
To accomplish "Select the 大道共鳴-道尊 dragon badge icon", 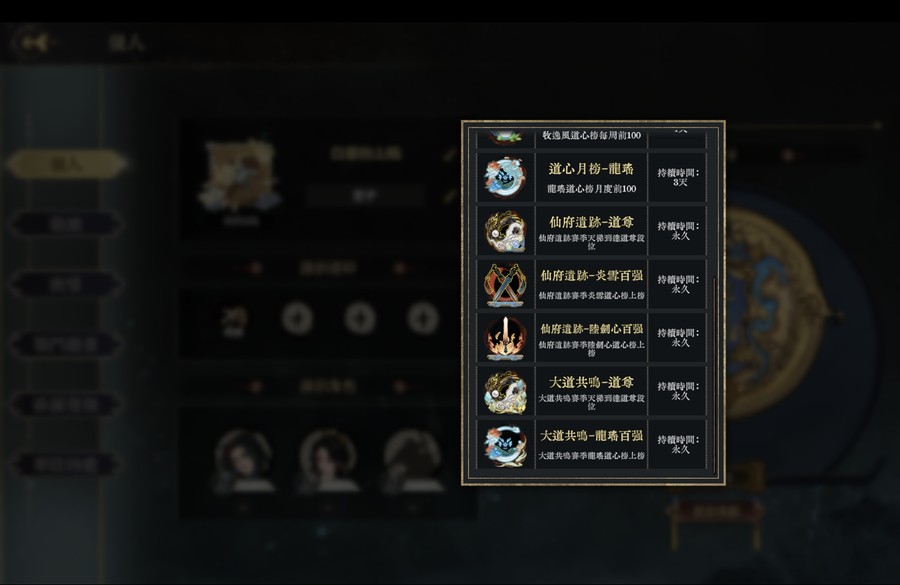I will (505, 391).
